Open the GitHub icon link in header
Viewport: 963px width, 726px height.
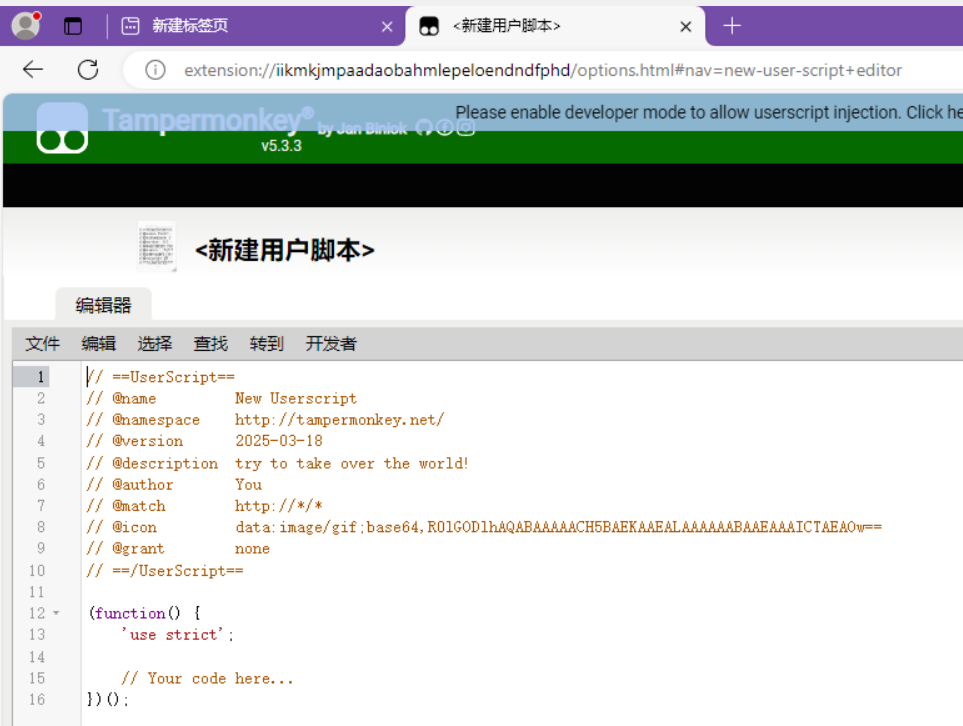click(x=424, y=127)
